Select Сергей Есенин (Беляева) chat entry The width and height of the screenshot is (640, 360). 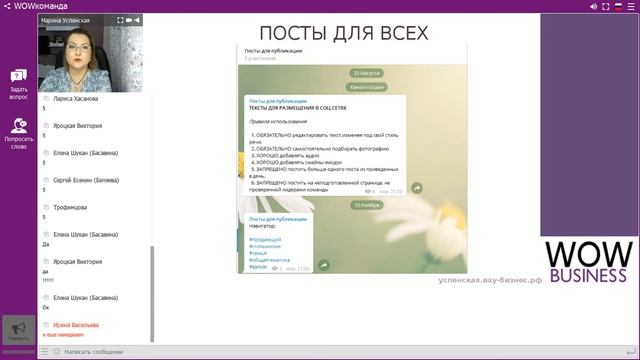pyautogui.click(x=86, y=180)
